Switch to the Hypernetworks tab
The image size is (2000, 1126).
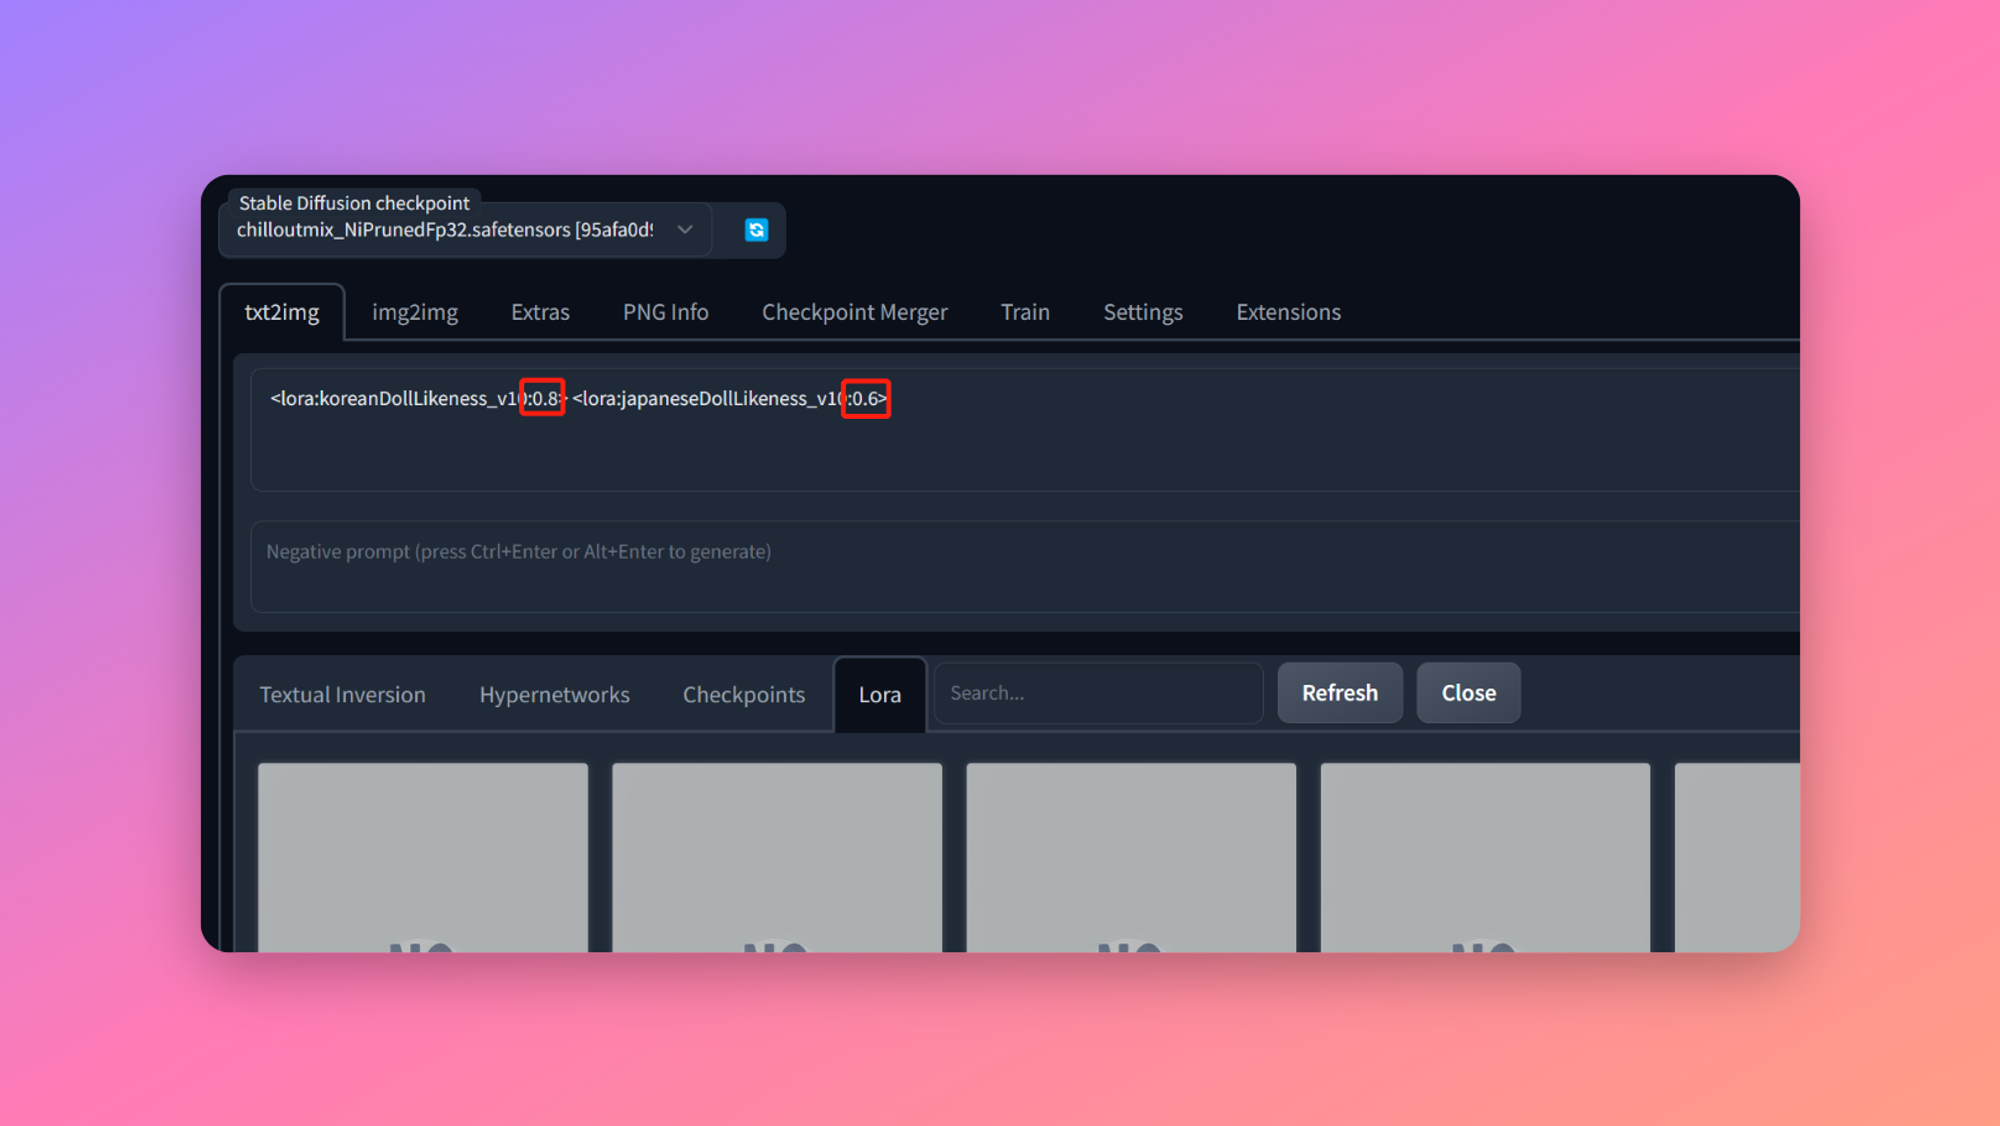click(554, 693)
